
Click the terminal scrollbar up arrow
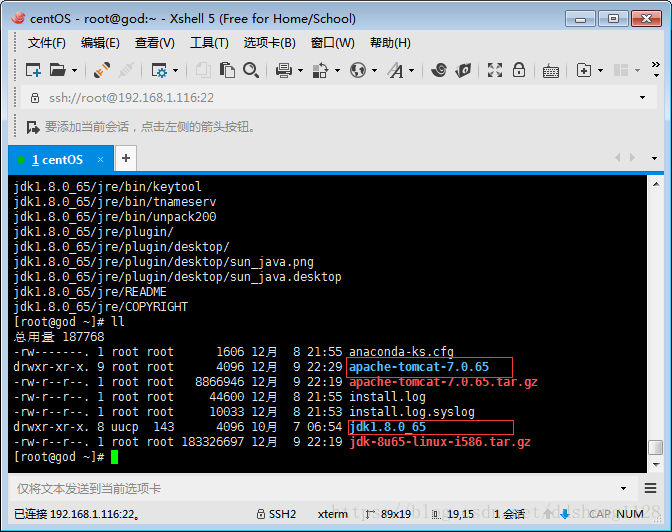tap(656, 184)
